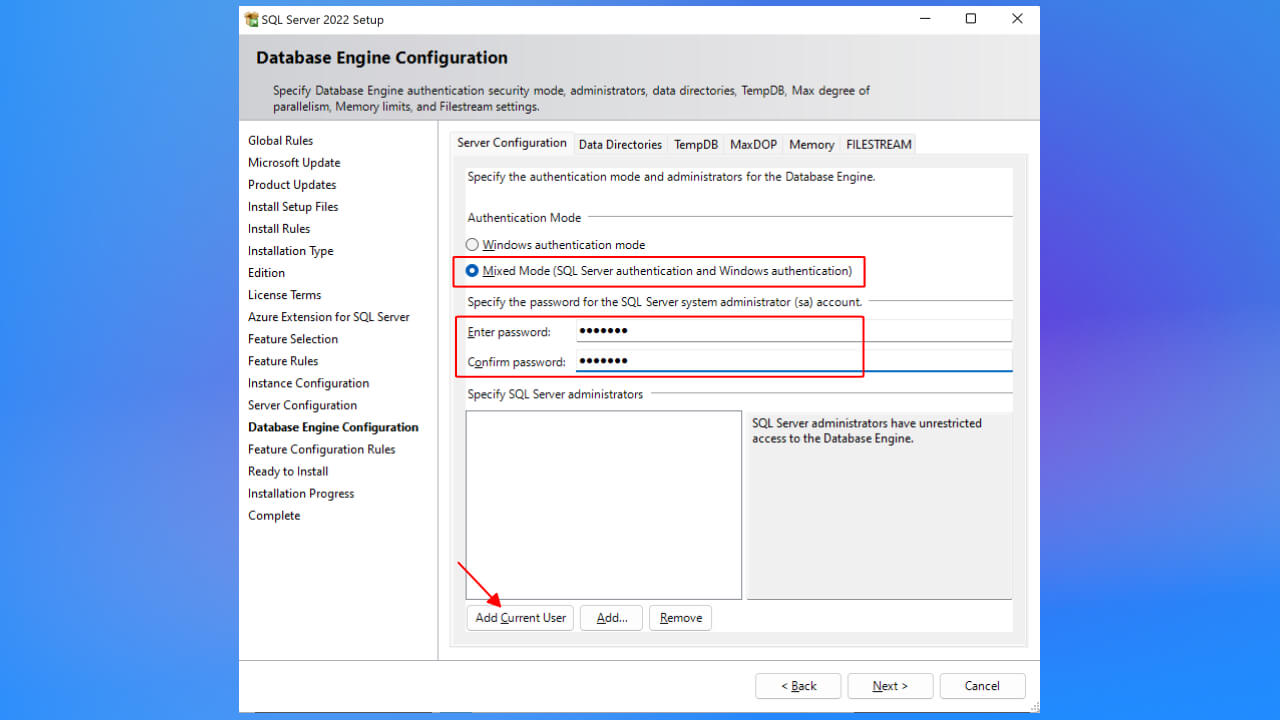The width and height of the screenshot is (1280, 720).
Task: Click the Remove button
Action: 681,618
